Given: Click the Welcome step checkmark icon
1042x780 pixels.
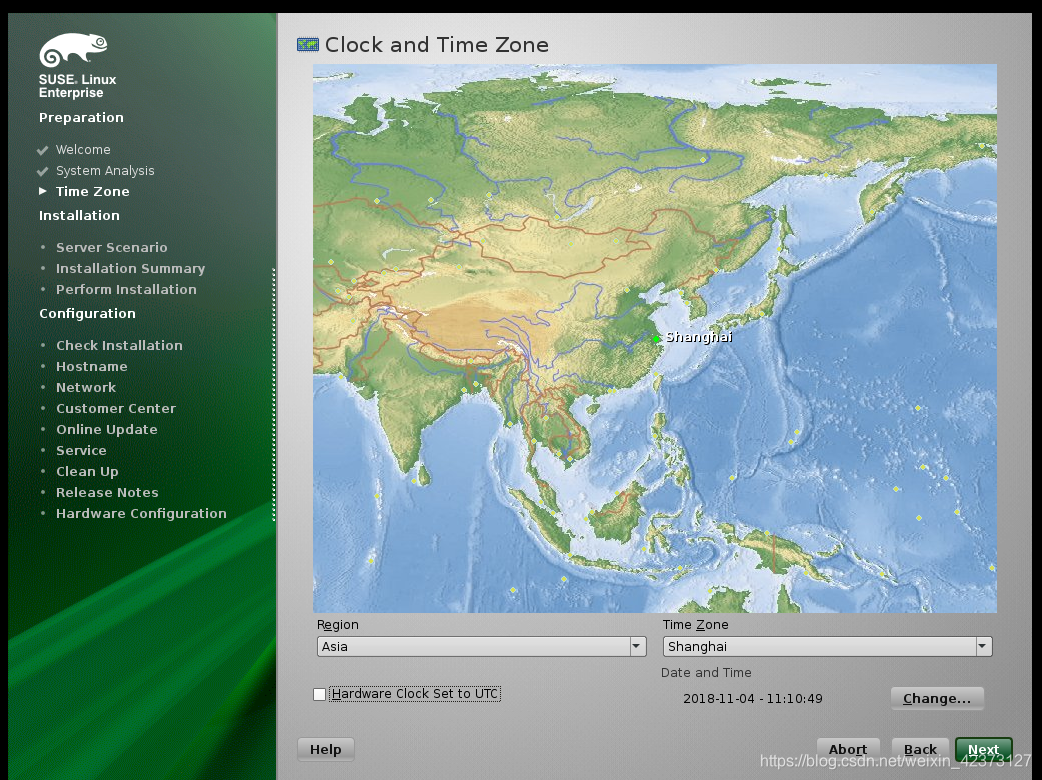Looking at the screenshot, I should click(43, 150).
